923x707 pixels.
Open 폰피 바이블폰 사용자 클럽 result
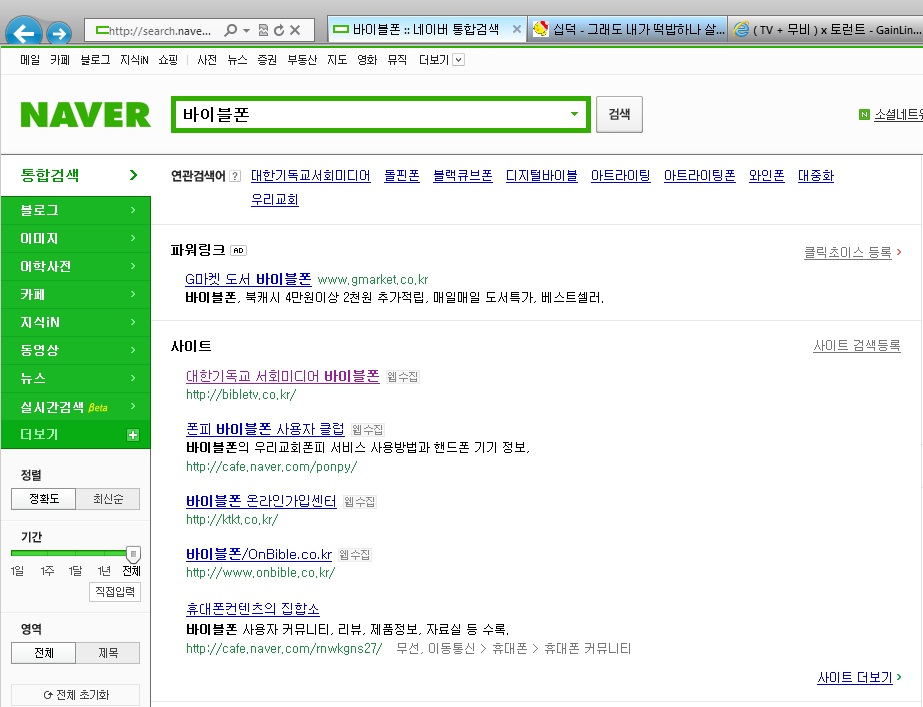(x=265, y=429)
